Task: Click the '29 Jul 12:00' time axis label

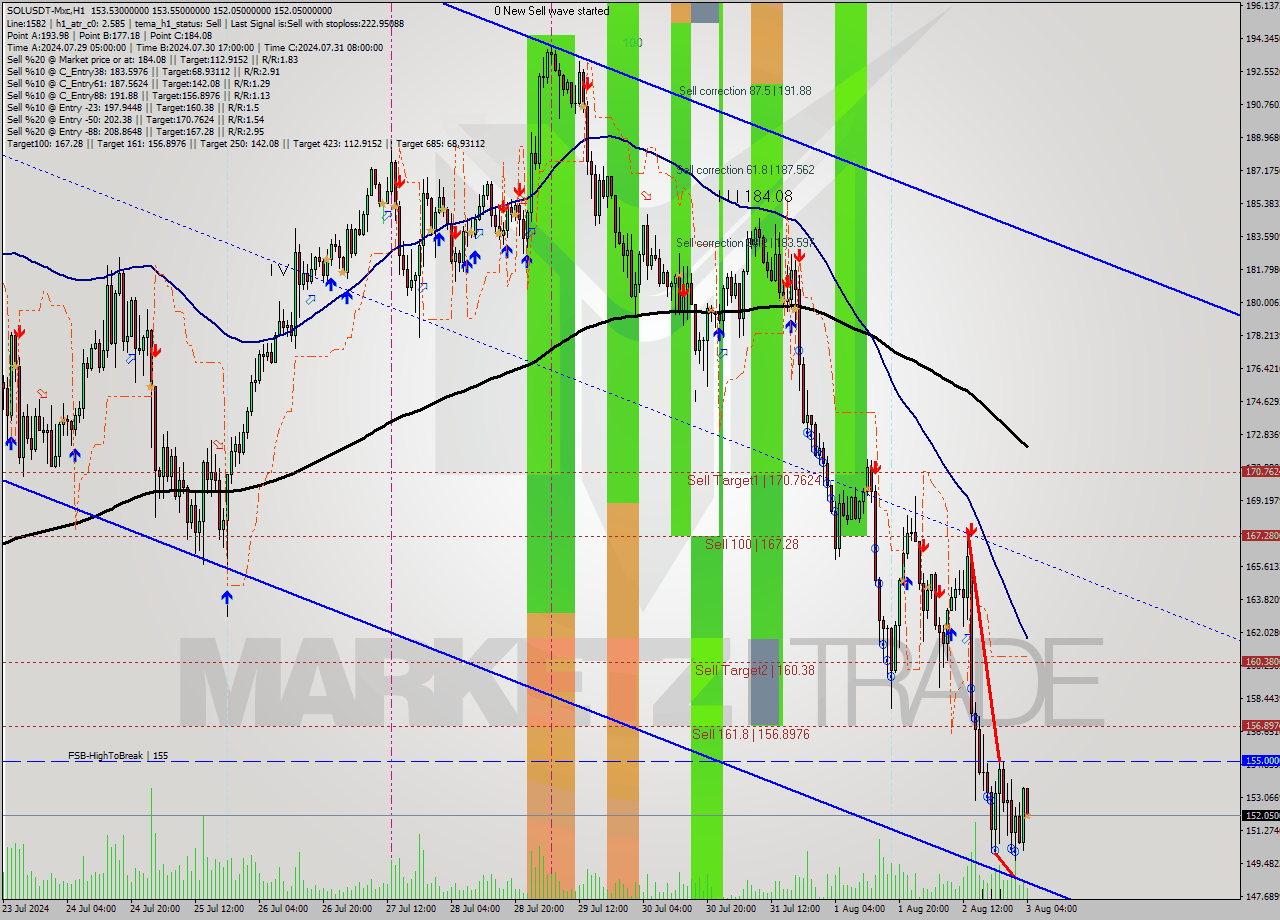Action: tap(603, 909)
